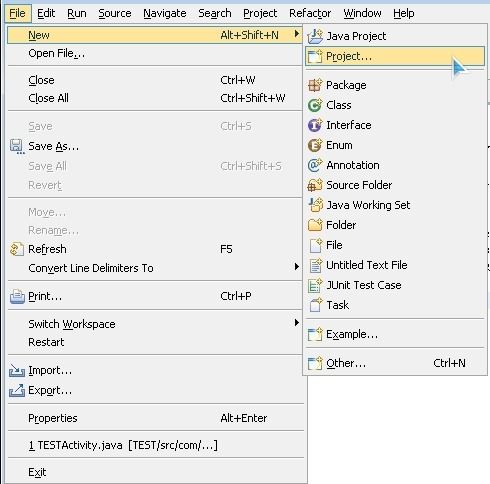Screen dimensions: 490x484
Task: Click the purple Interface icon
Action: point(315,125)
